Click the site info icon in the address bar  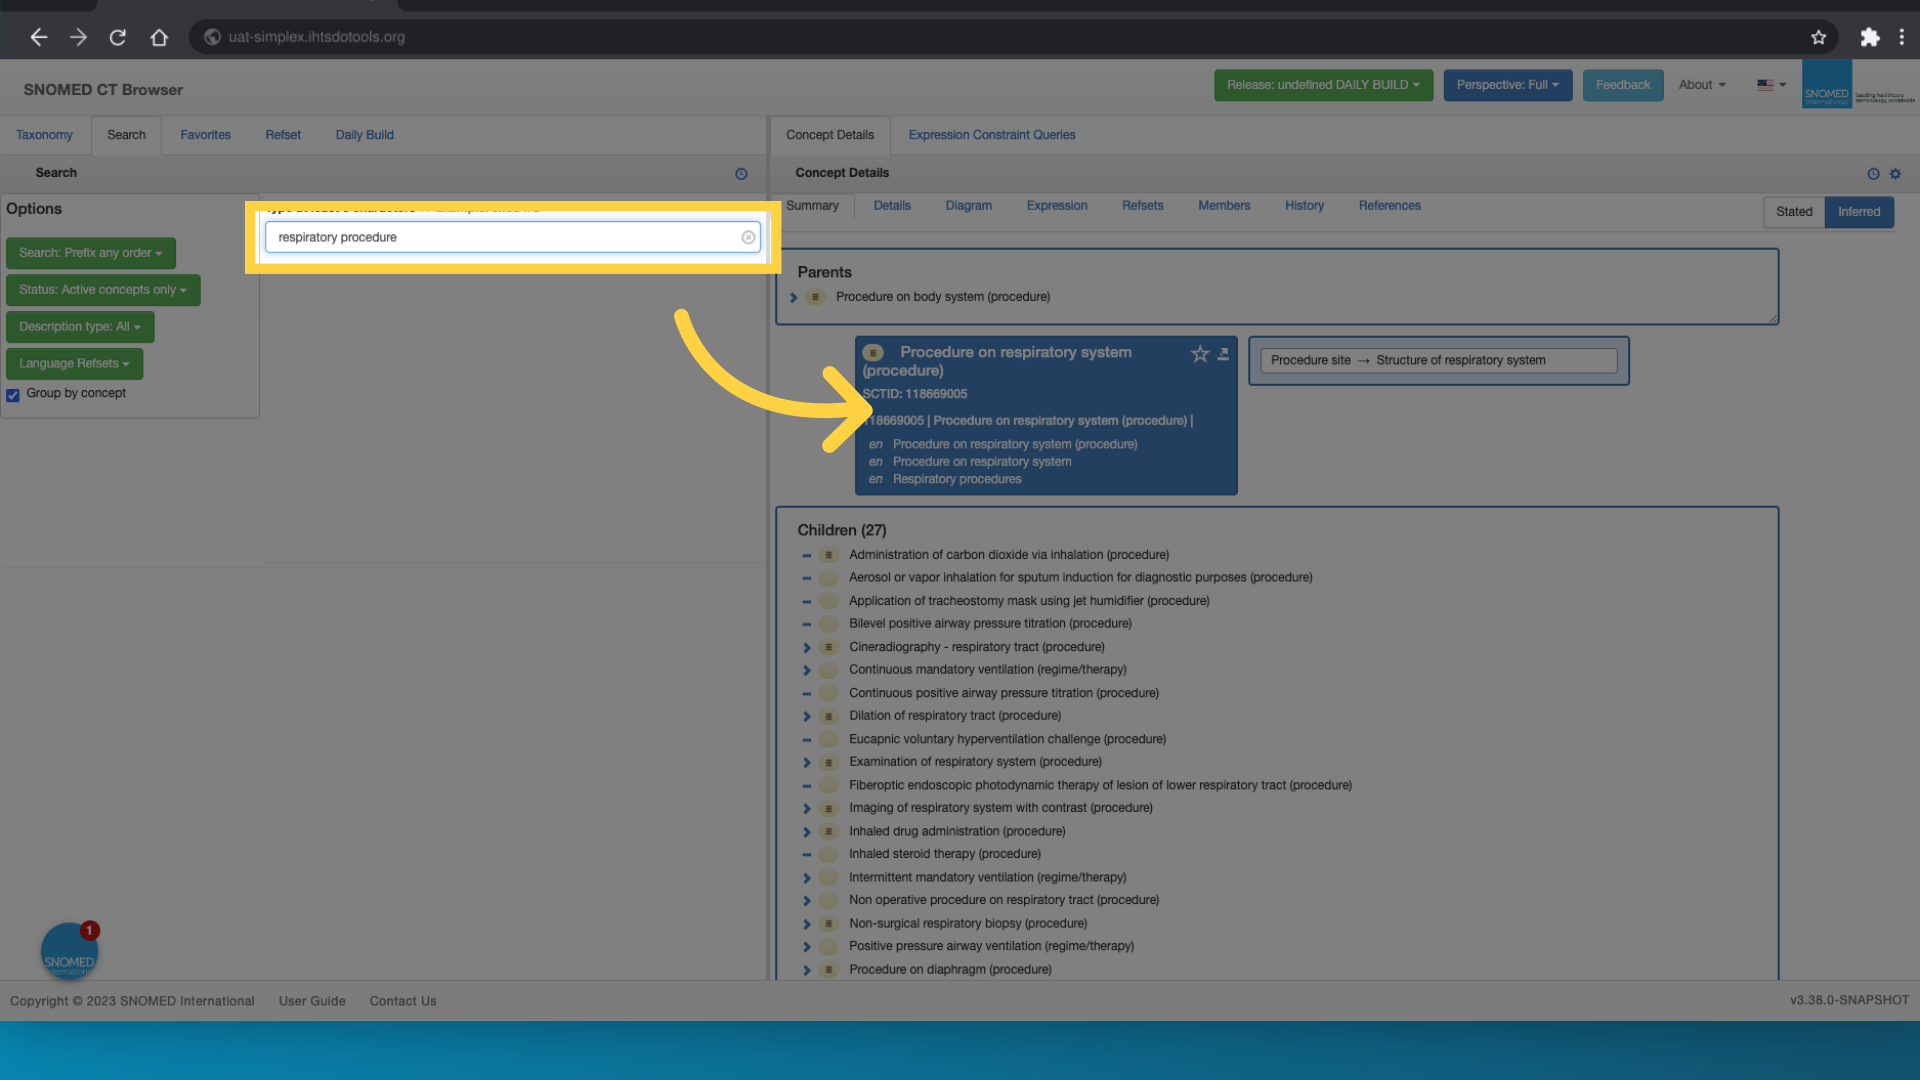coord(212,37)
